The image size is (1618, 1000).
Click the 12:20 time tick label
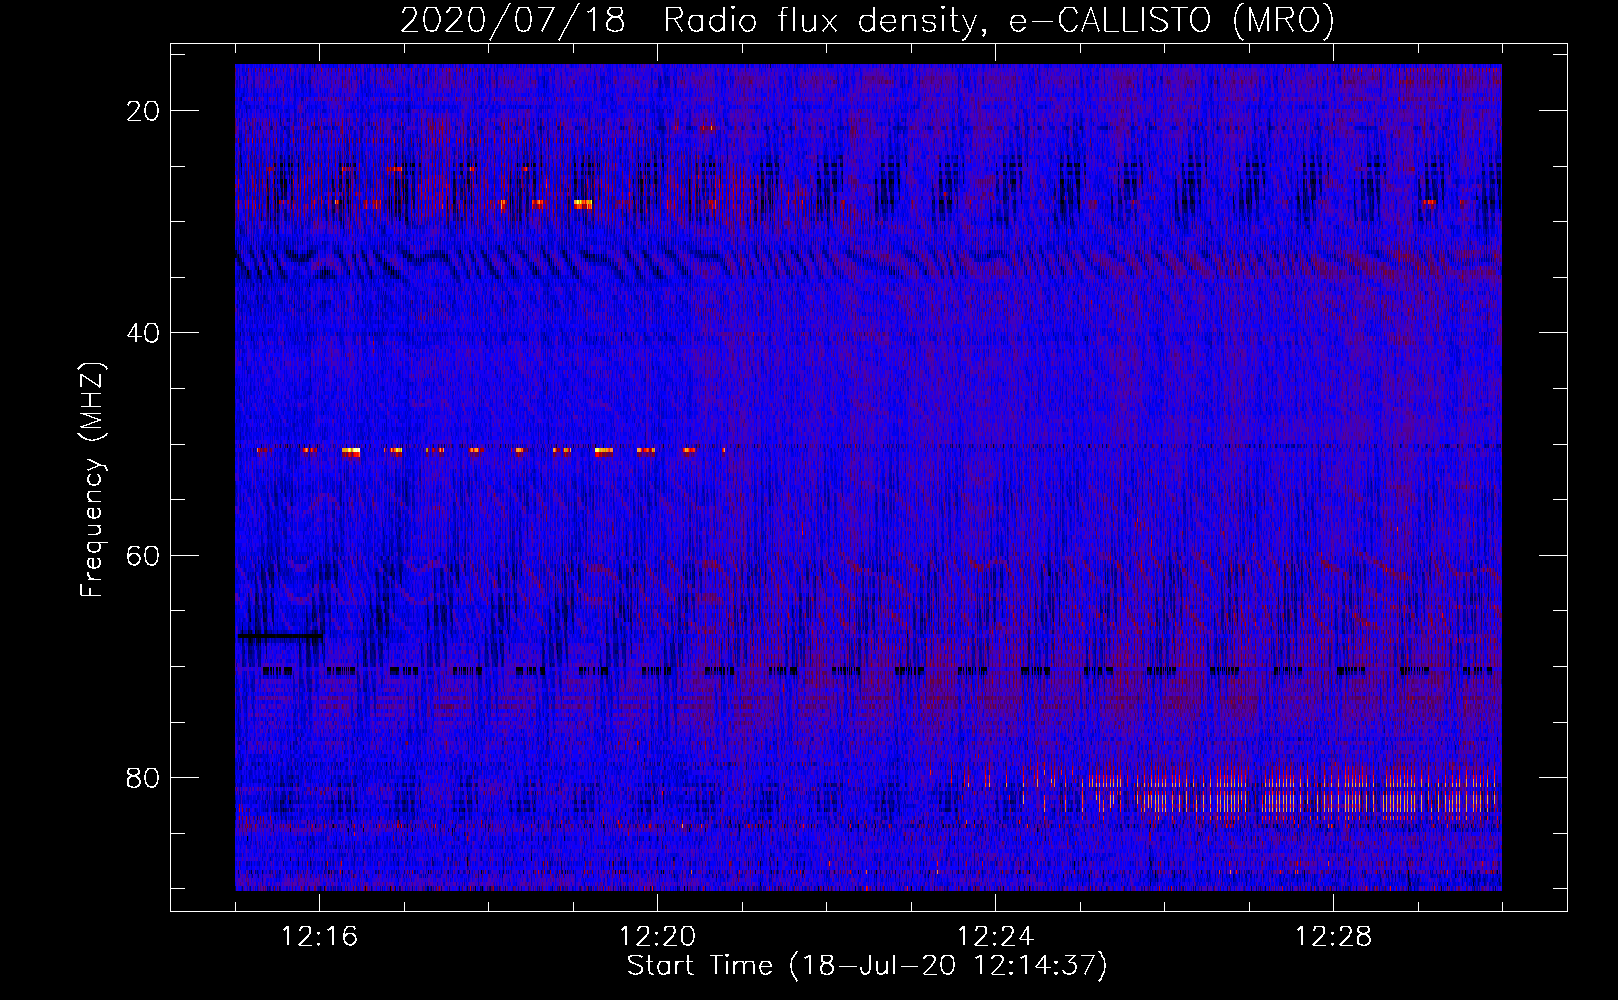click(657, 936)
